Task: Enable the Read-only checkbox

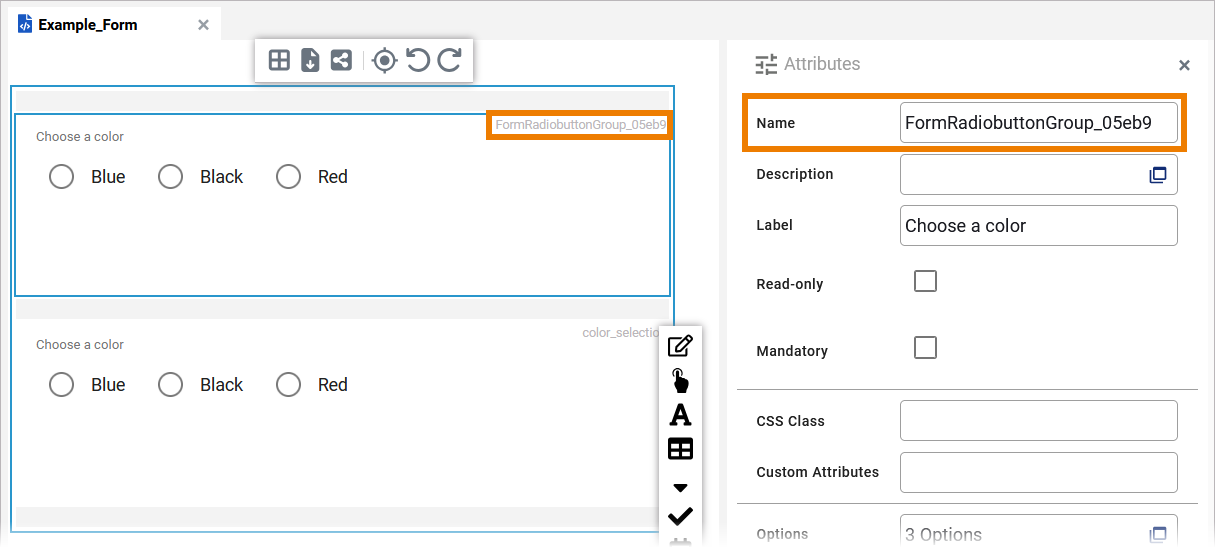Action: point(926,281)
